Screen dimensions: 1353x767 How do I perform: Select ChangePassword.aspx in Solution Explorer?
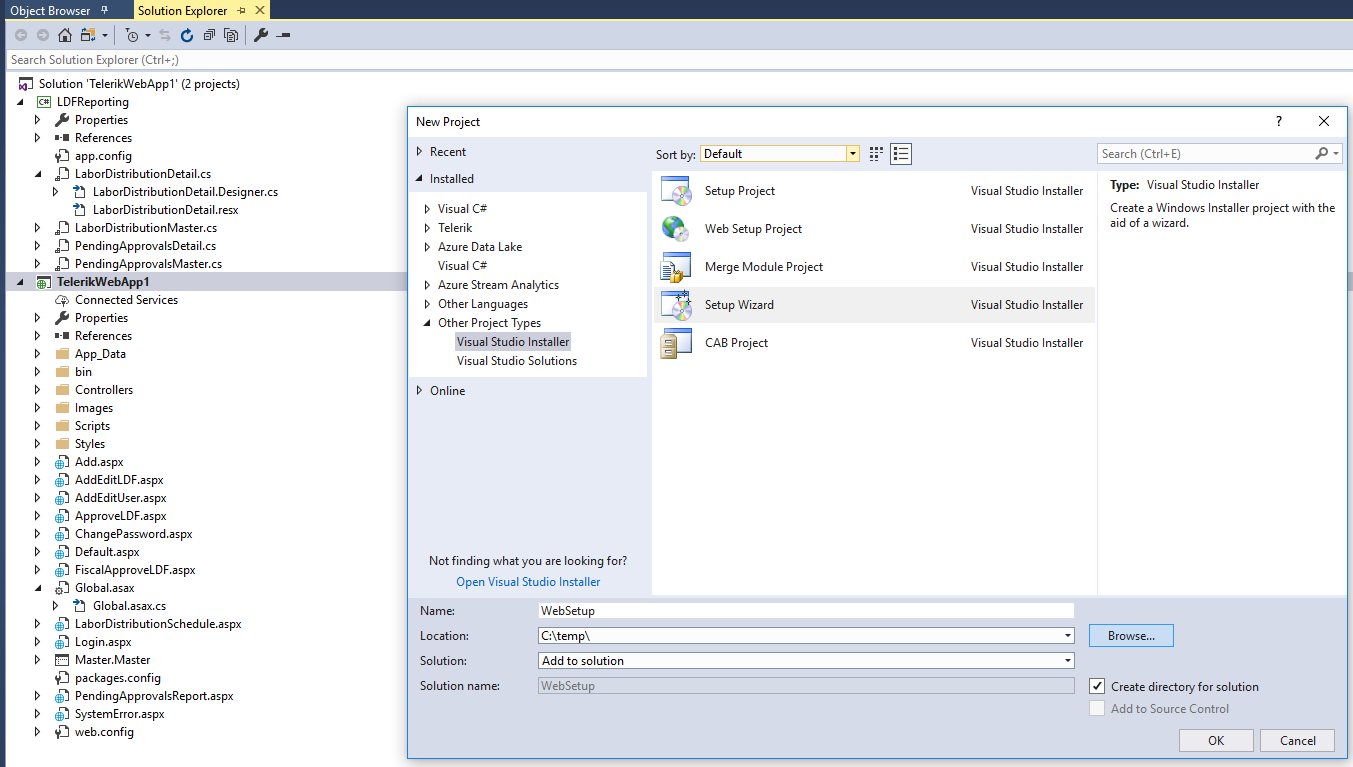point(133,534)
